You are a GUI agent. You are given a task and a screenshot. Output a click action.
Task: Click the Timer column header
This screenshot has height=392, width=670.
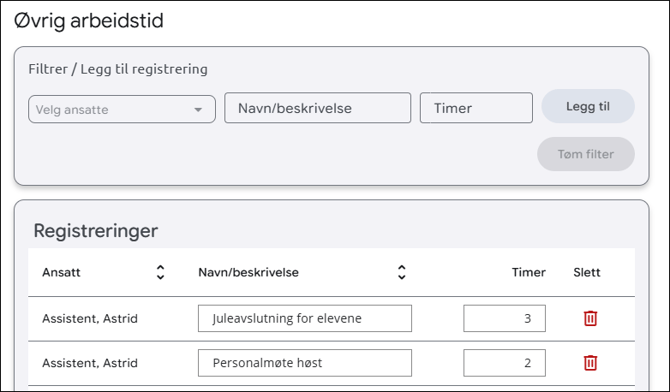tap(529, 272)
